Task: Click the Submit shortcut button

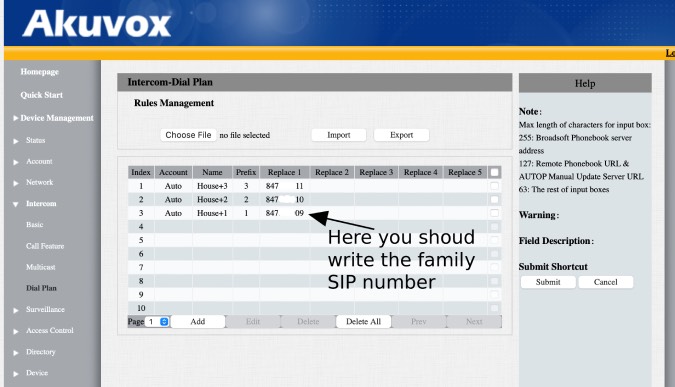Action: coord(548,282)
